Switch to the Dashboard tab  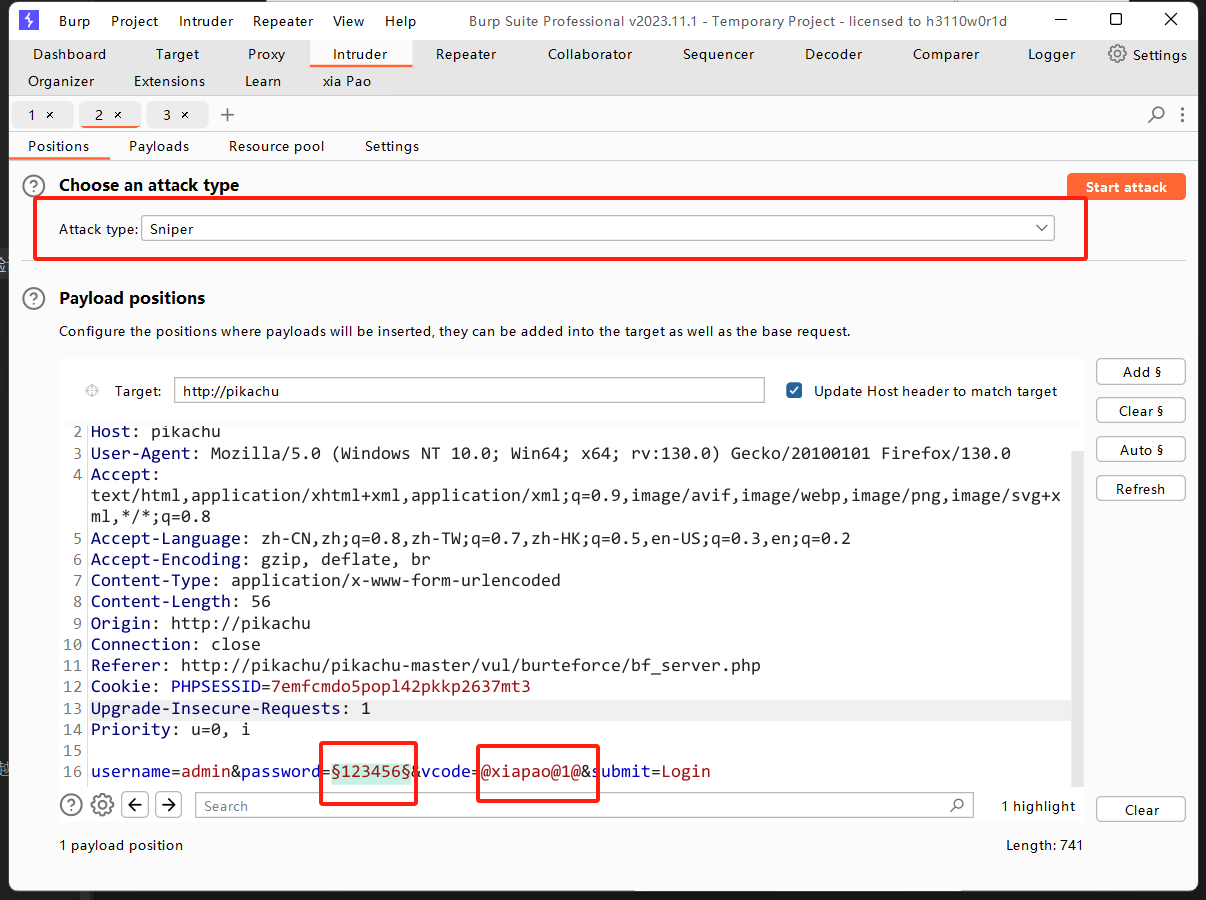coord(69,54)
